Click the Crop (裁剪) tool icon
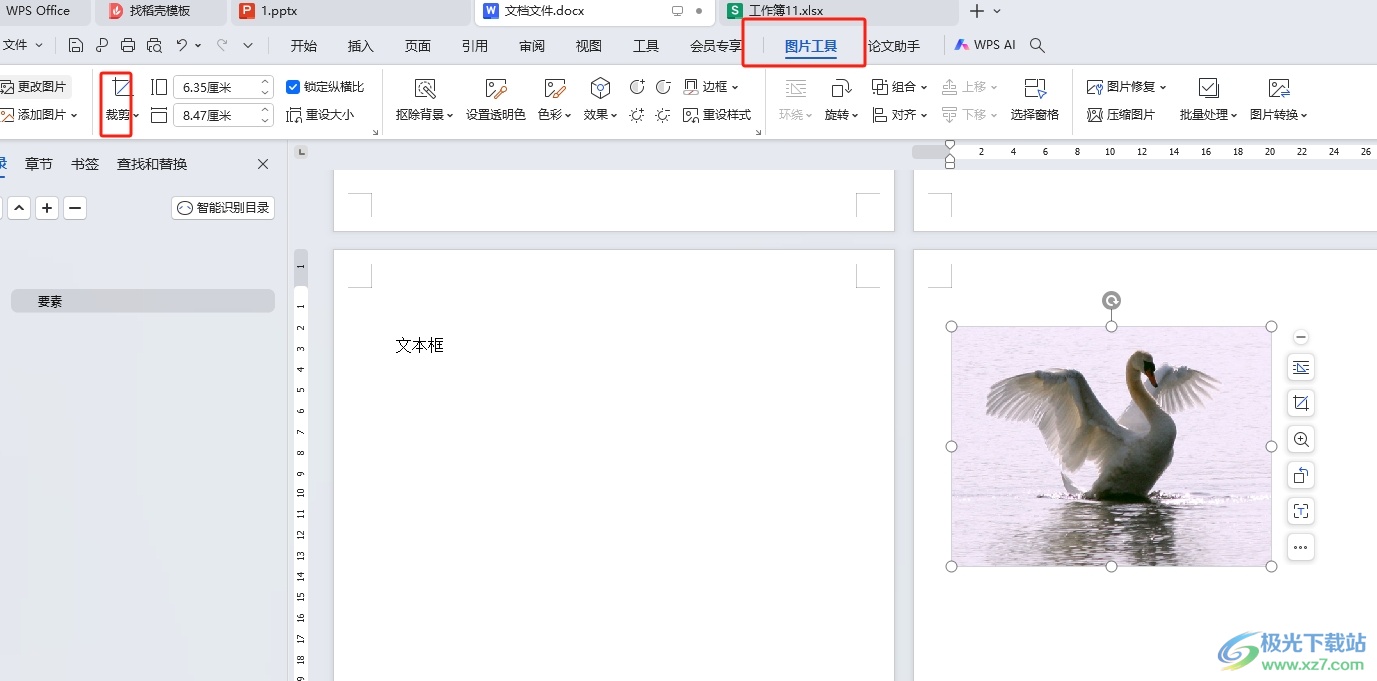 120,88
